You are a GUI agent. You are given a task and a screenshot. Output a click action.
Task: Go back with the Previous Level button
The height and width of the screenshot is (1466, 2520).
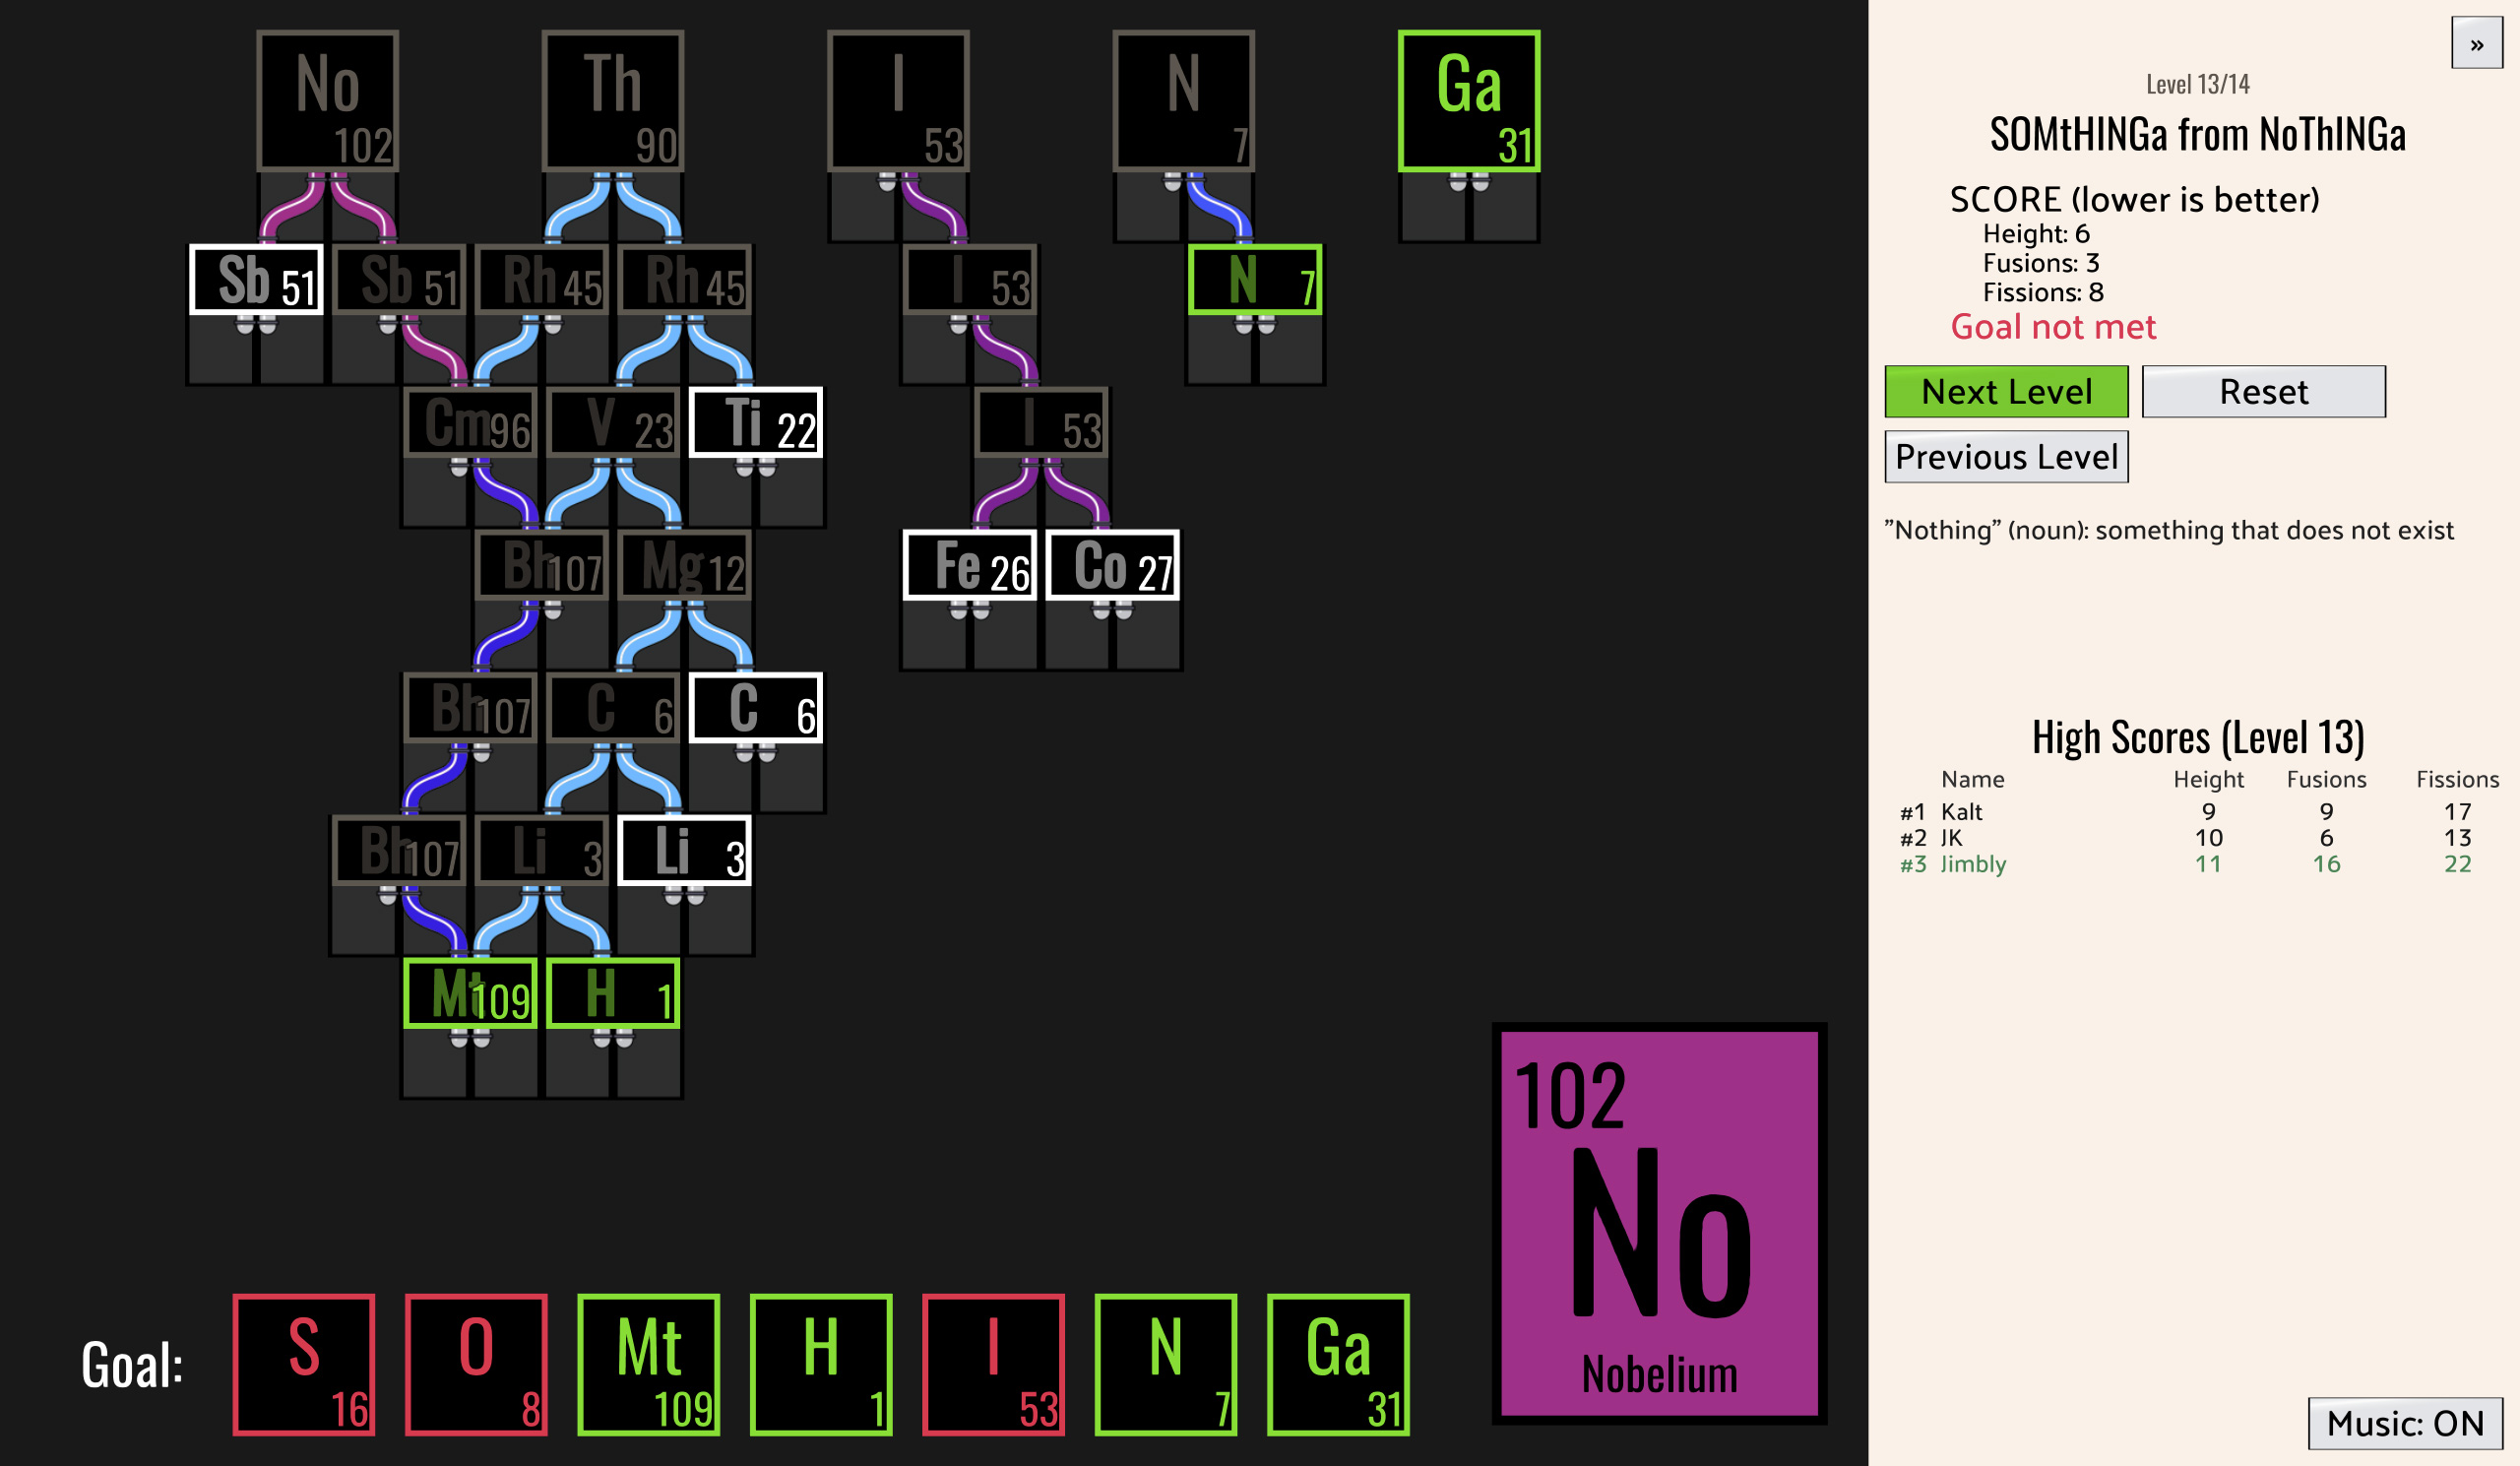point(2005,457)
